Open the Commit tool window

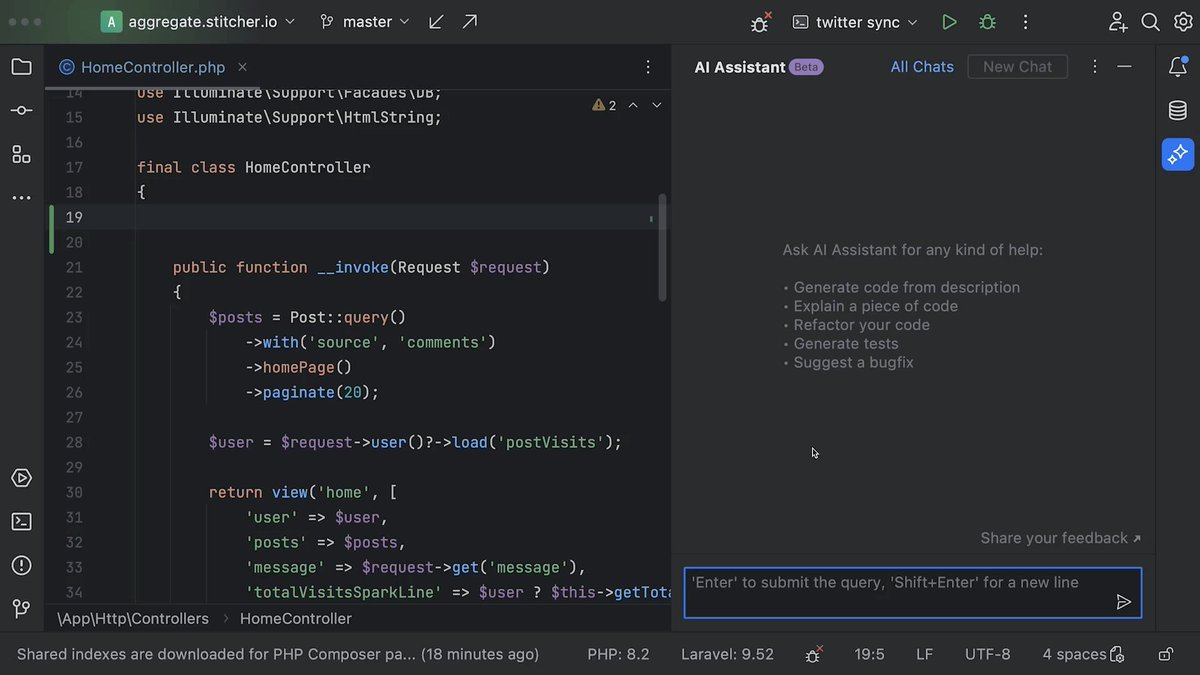click(23, 110)
